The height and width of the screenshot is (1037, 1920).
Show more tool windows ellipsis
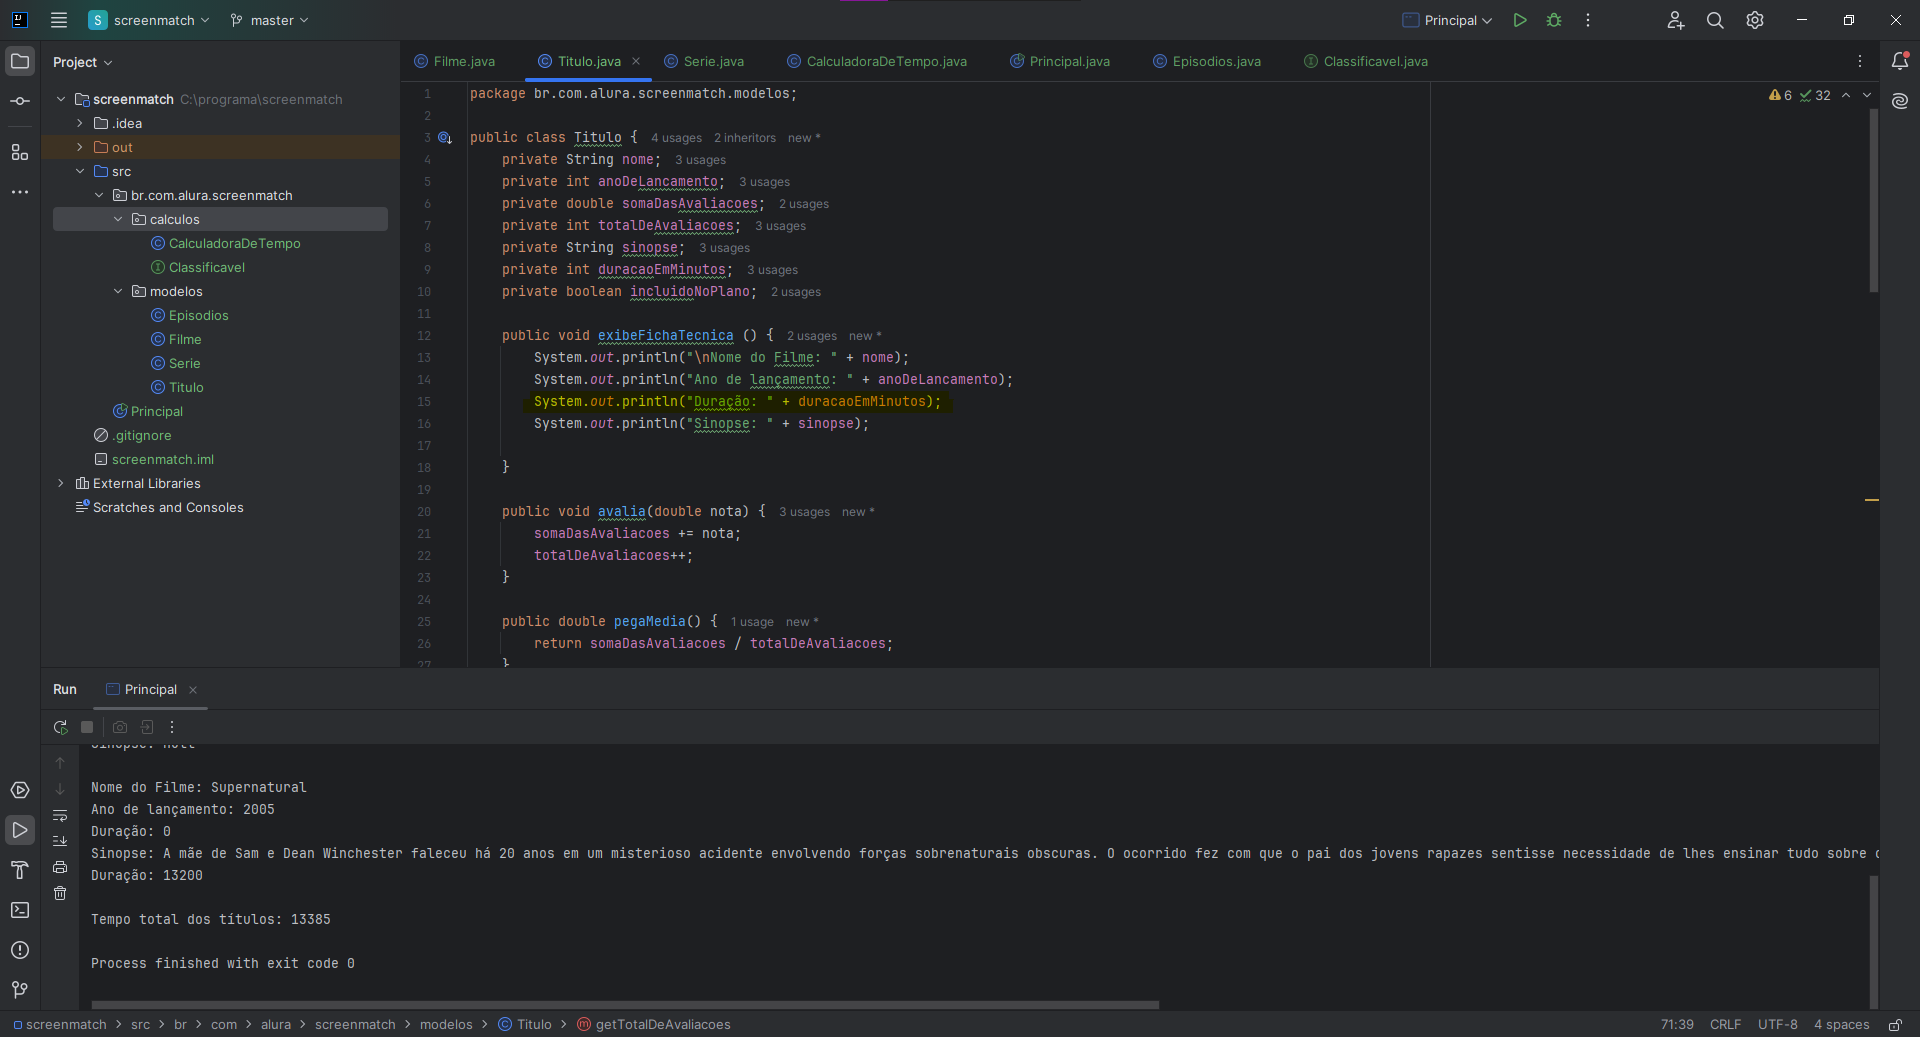pyautogui.click(x=20, y=192)
